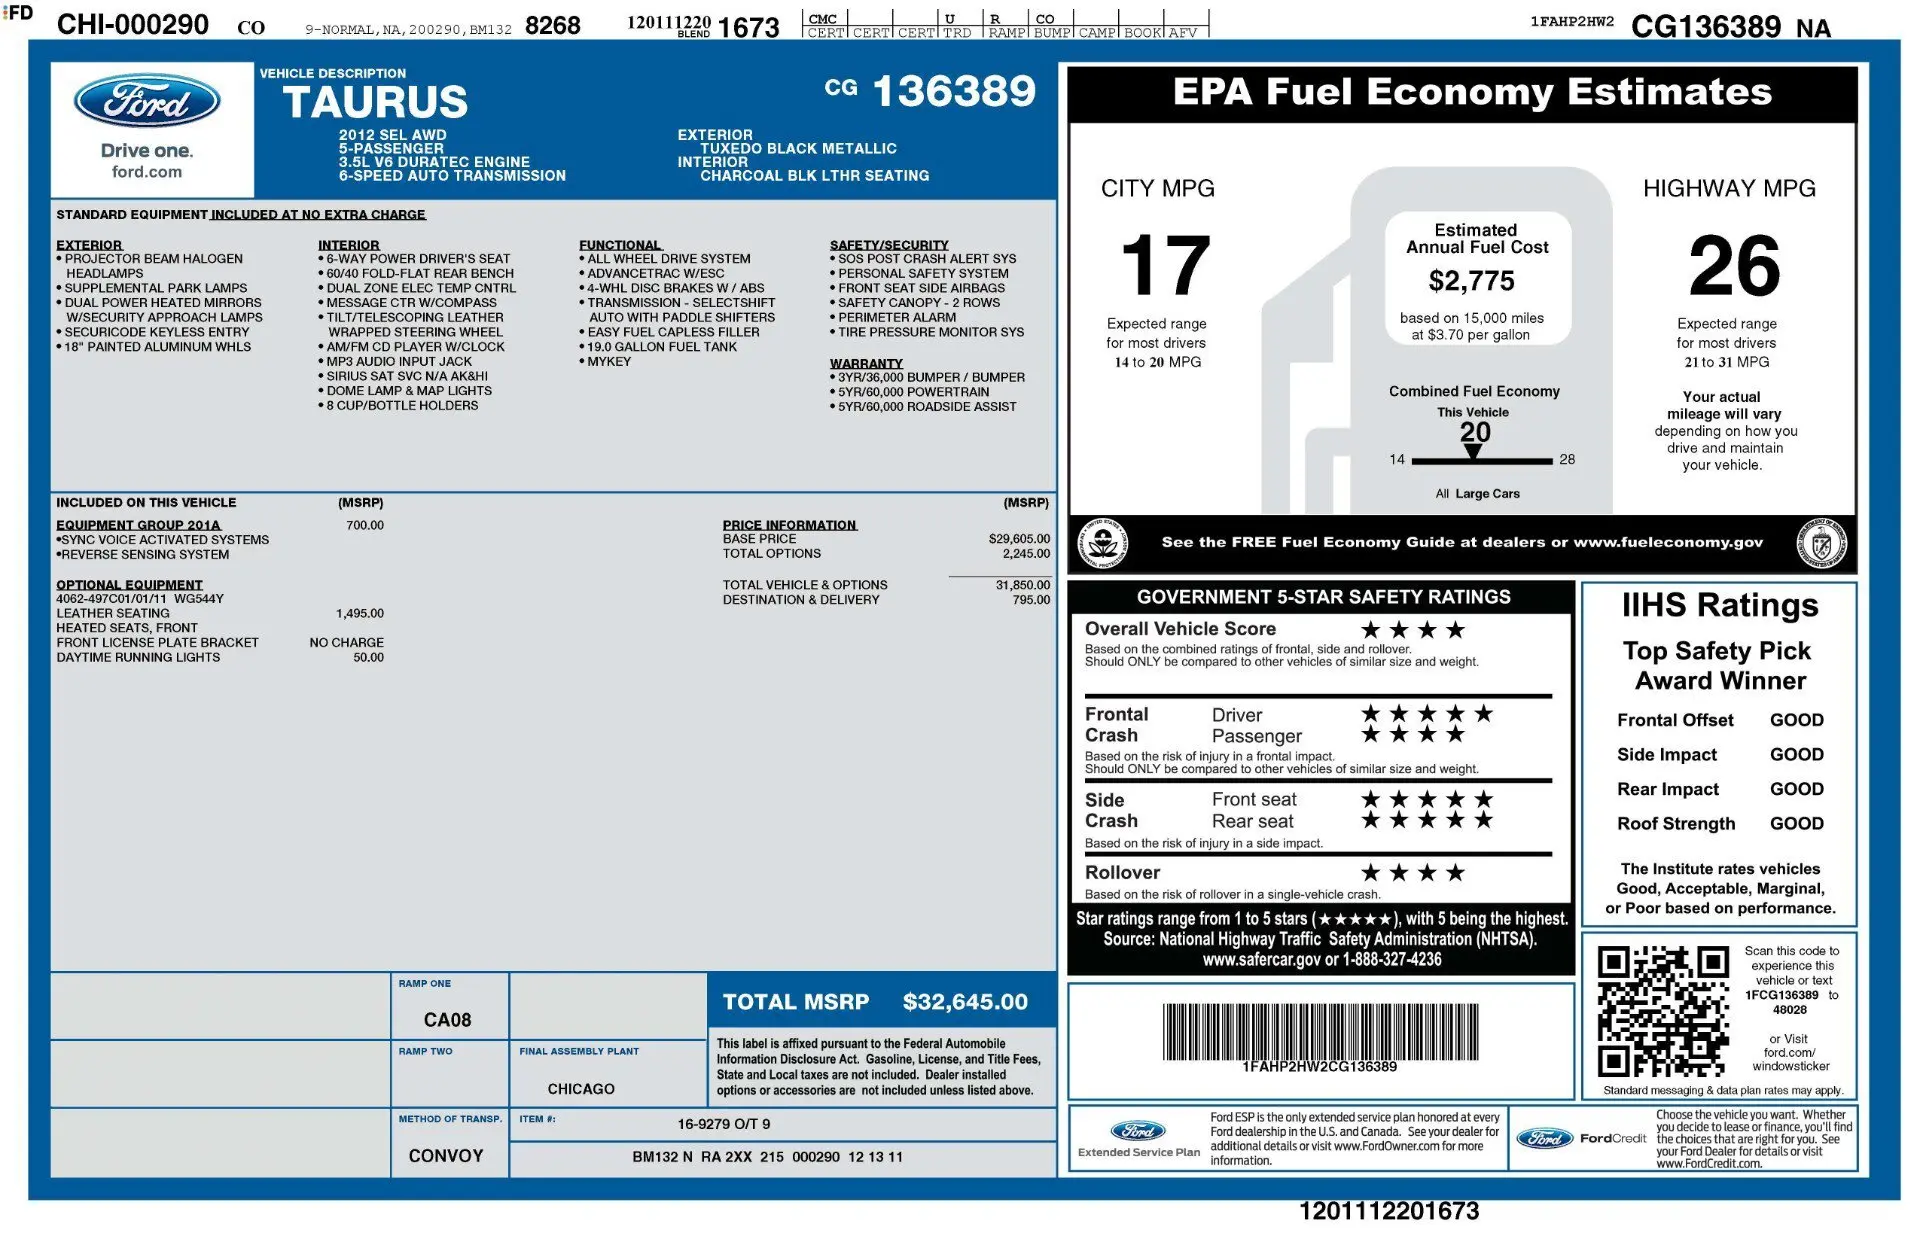Click the DAYTIME RUNNING LIGHTS 50.00 line

coord(220,658)
